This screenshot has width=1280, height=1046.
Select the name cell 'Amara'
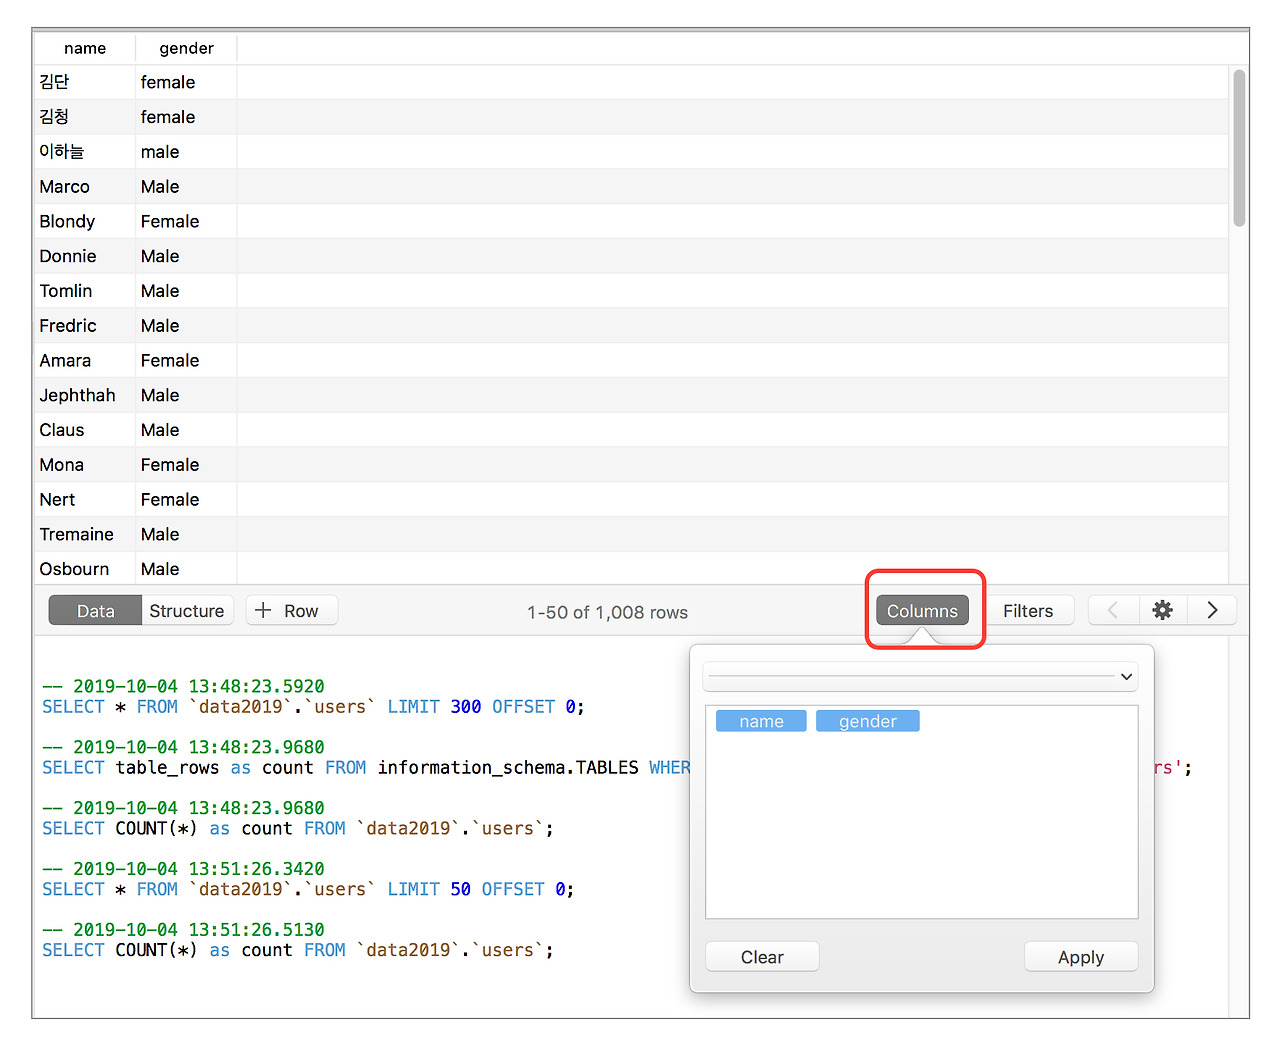(x=85, y=360)
